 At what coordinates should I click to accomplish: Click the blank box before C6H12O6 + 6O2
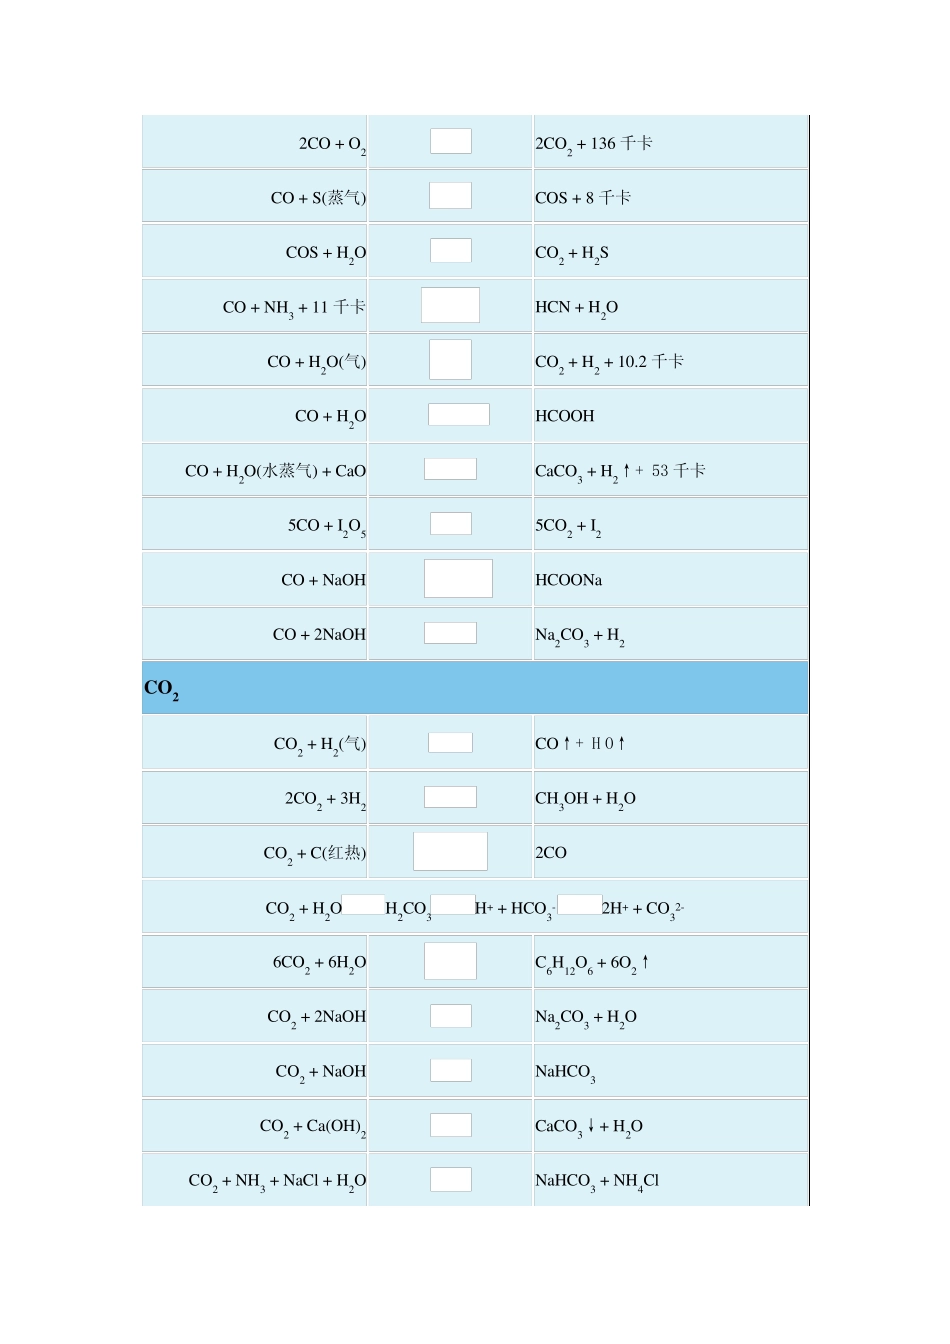[x=450, y=960]
